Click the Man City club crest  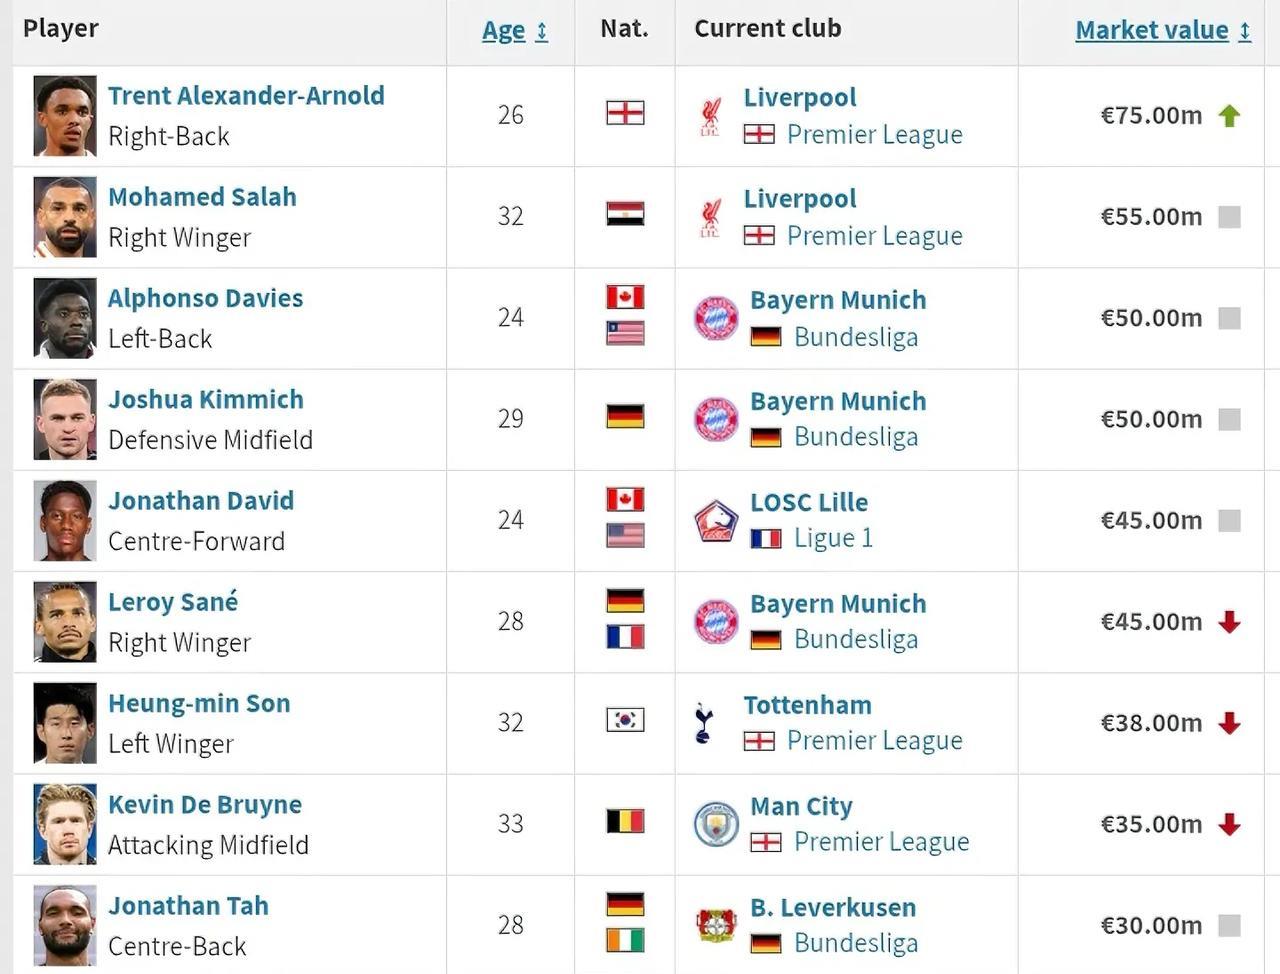point(716,824)
